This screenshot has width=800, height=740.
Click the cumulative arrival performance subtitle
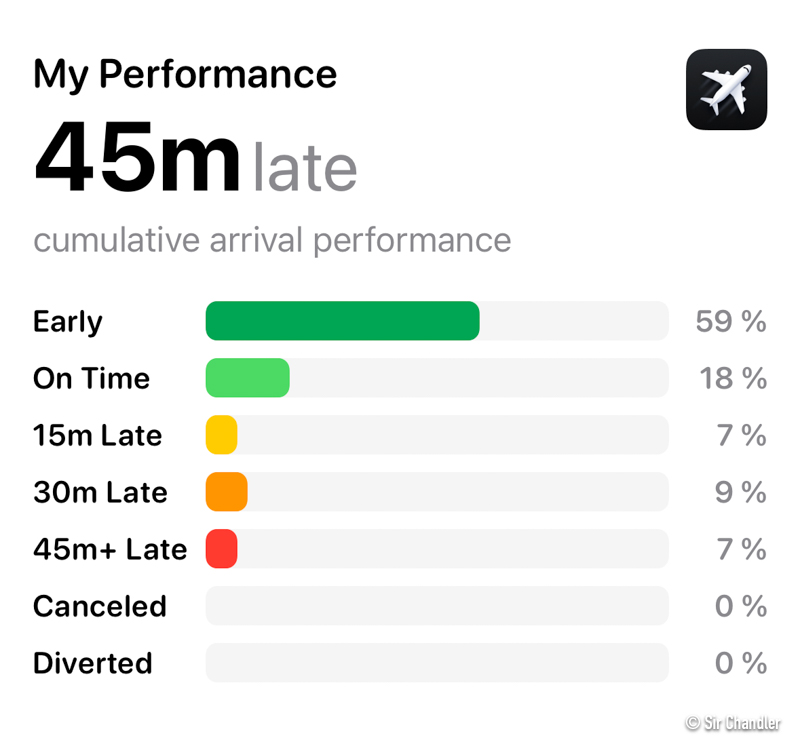[x=272, y=241]
